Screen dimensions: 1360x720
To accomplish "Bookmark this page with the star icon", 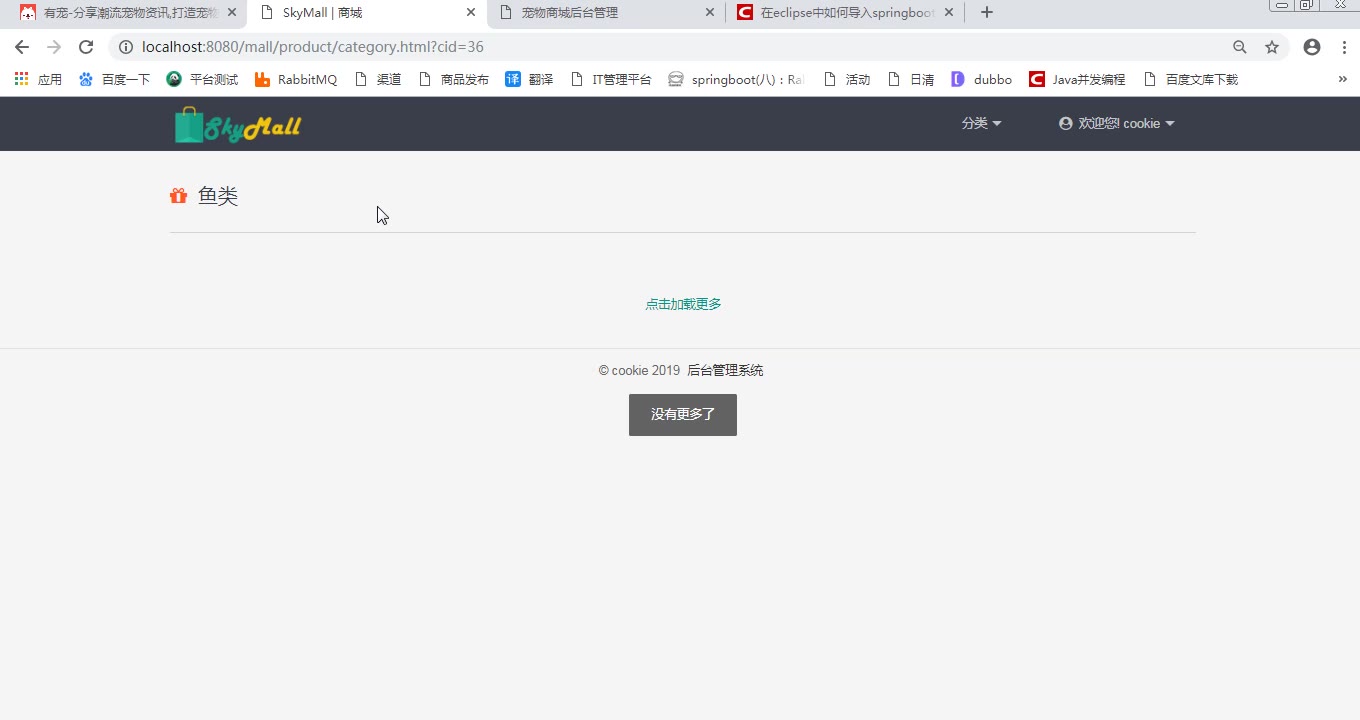I will pyautogui.click(x=1272, y=47).
